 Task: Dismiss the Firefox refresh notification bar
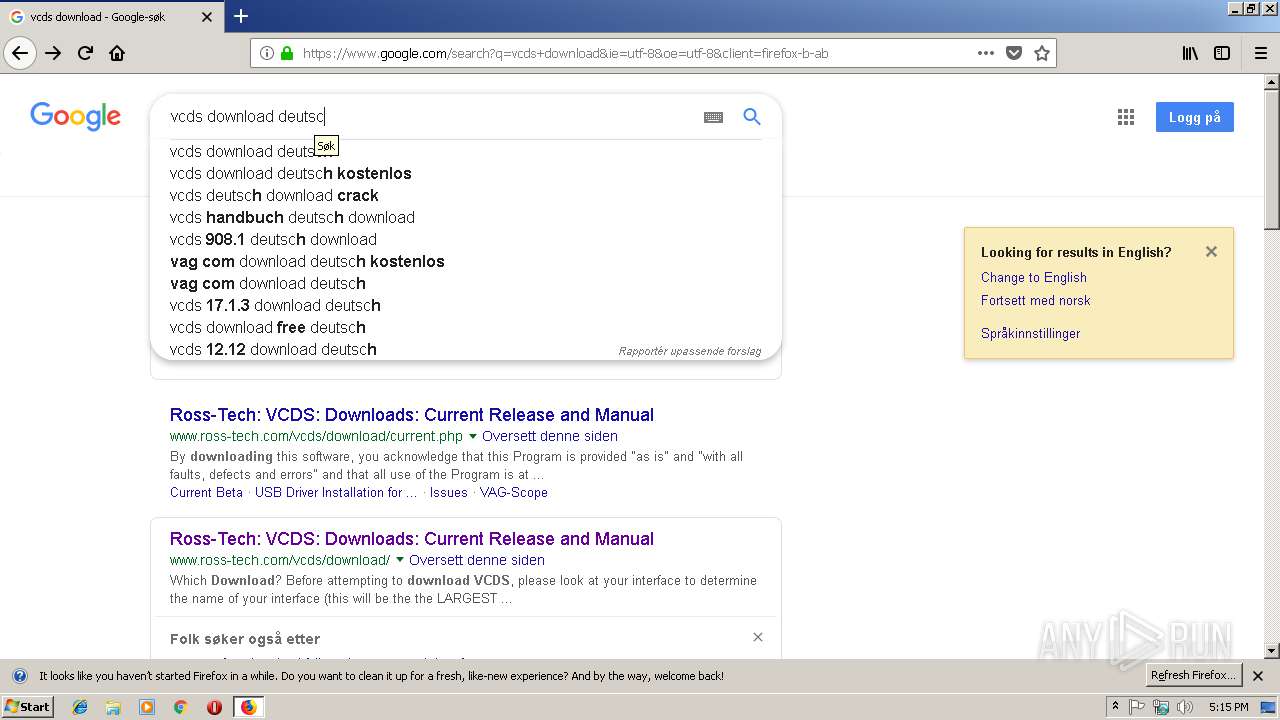(x=1258, y=676)
